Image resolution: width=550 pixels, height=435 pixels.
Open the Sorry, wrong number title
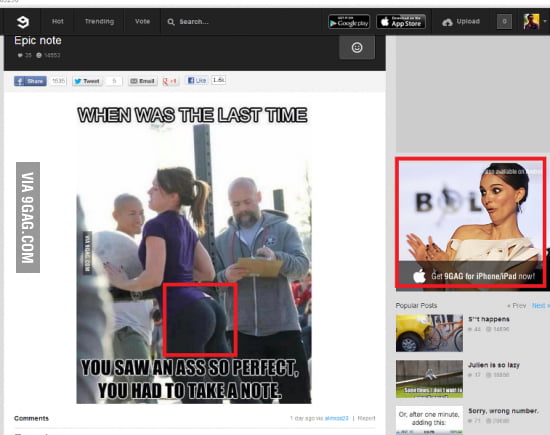(503, 411)
